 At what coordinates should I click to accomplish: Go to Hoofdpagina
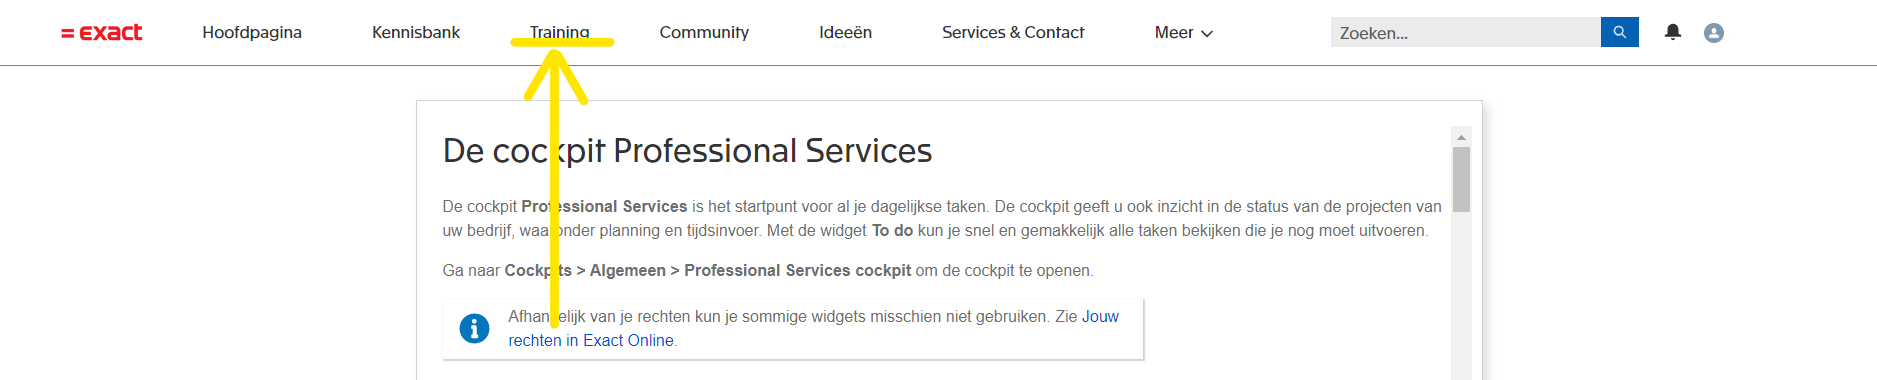point(252,33)
